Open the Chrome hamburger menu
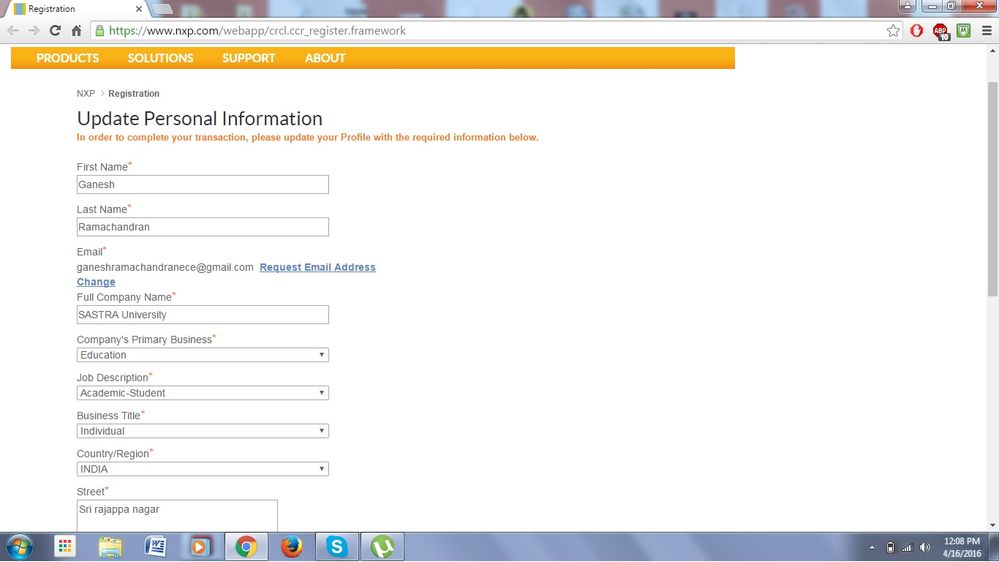The width and height of the screenshot is (999, 562). (x=986, y=31)
